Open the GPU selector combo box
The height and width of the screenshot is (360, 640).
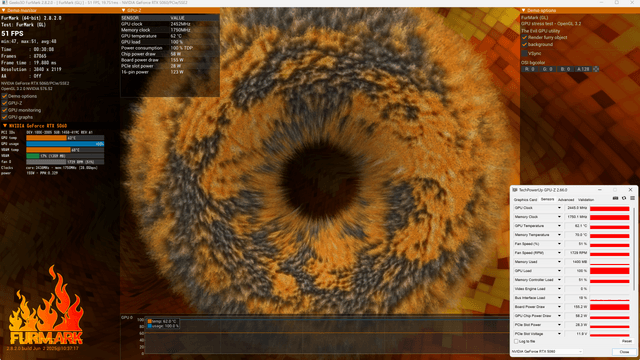tap(547, 351)
